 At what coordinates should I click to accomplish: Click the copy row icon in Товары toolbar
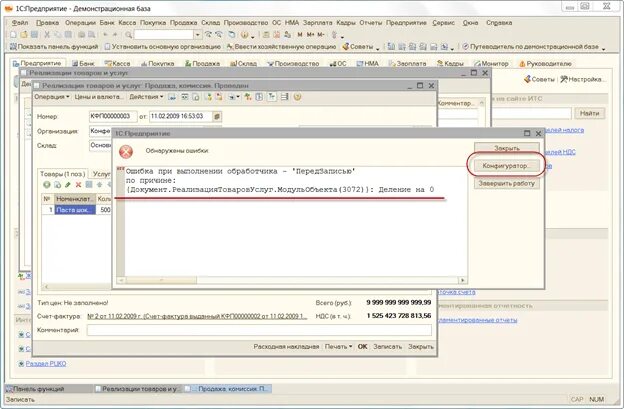pos(57,185)
